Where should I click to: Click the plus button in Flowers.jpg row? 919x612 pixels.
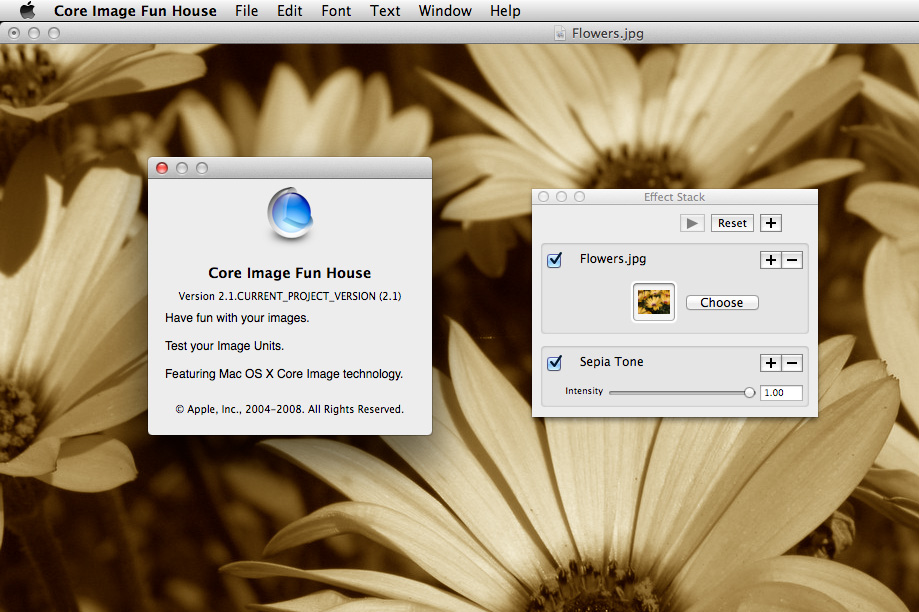click(x=771, y=260)
